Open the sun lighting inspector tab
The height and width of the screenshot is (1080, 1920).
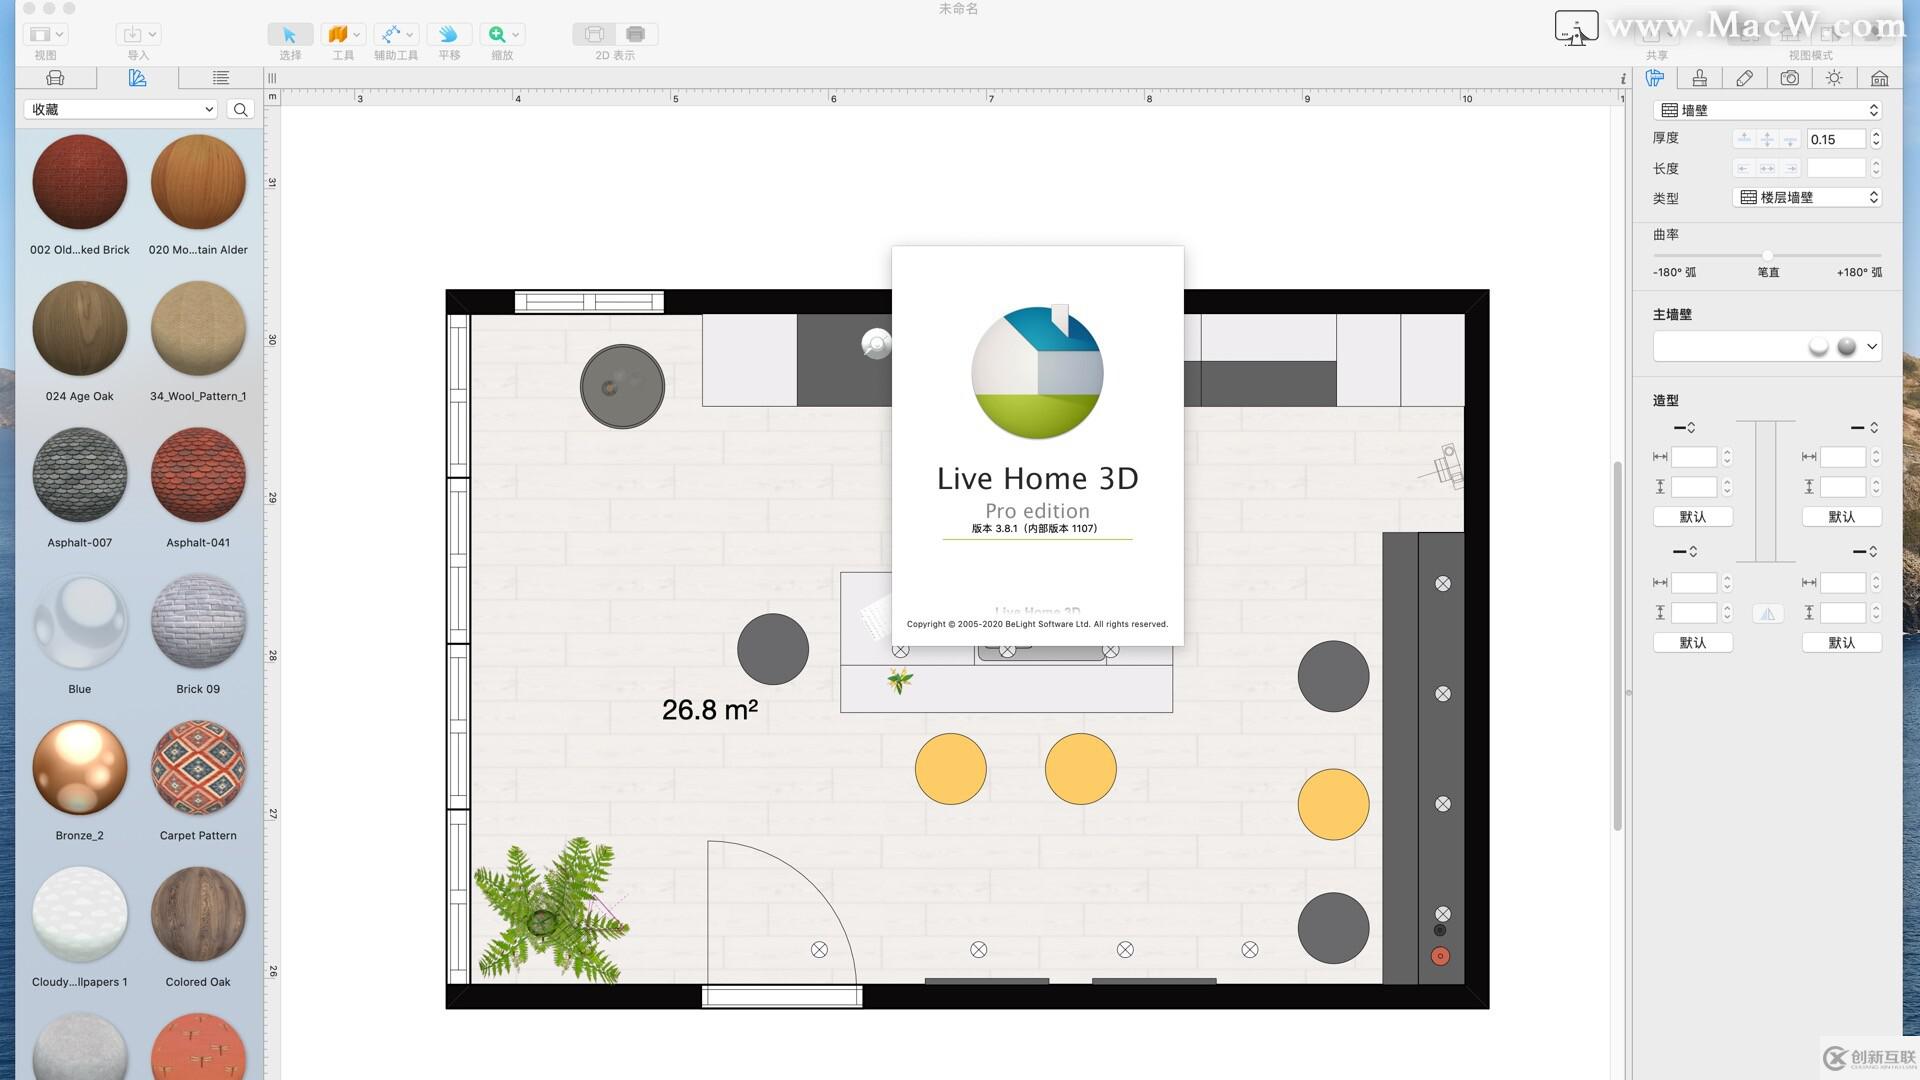point(1834,78)
